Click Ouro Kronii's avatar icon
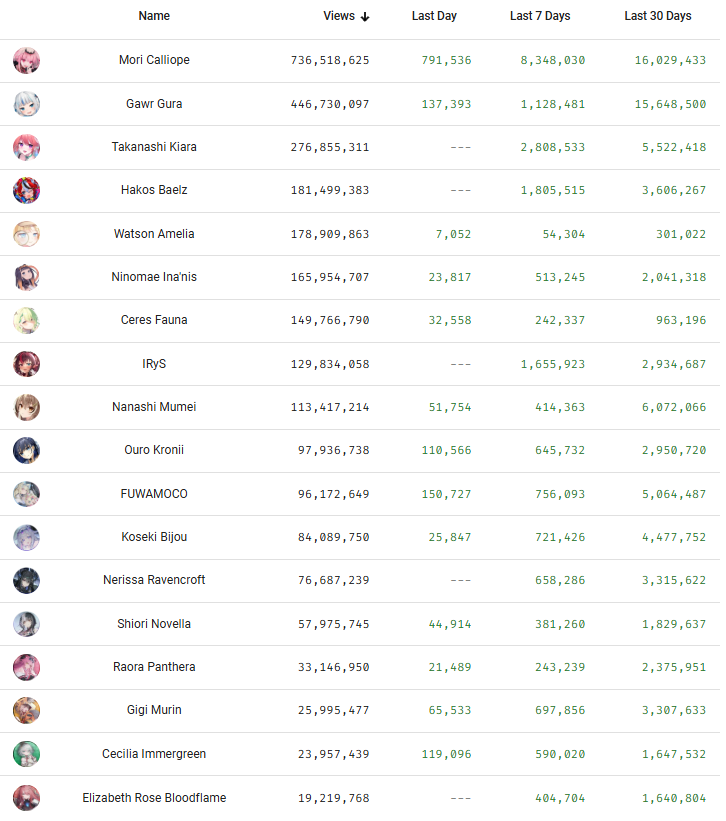 click(27, 451)
